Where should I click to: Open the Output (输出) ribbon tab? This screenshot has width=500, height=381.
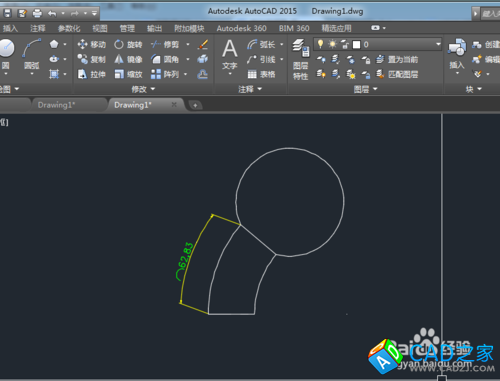[154, 28]
